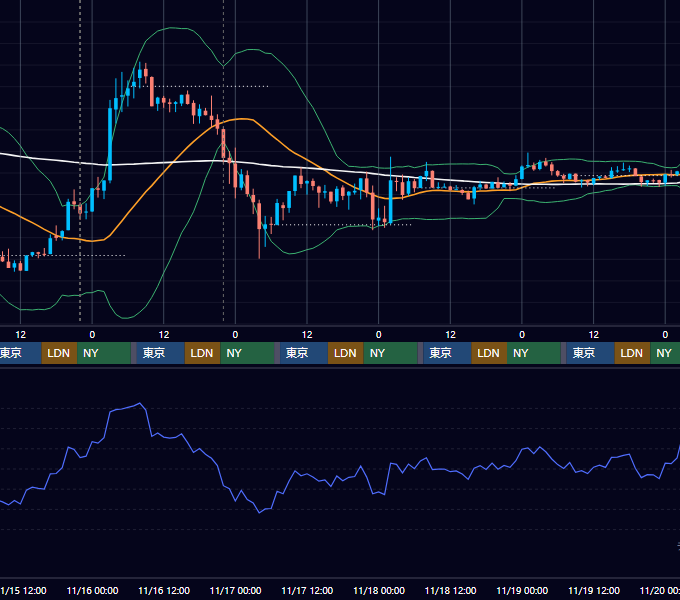The image size is (680, 600).
Task: Click the 11/17 12:00 date label
Action: pos(307,590)
